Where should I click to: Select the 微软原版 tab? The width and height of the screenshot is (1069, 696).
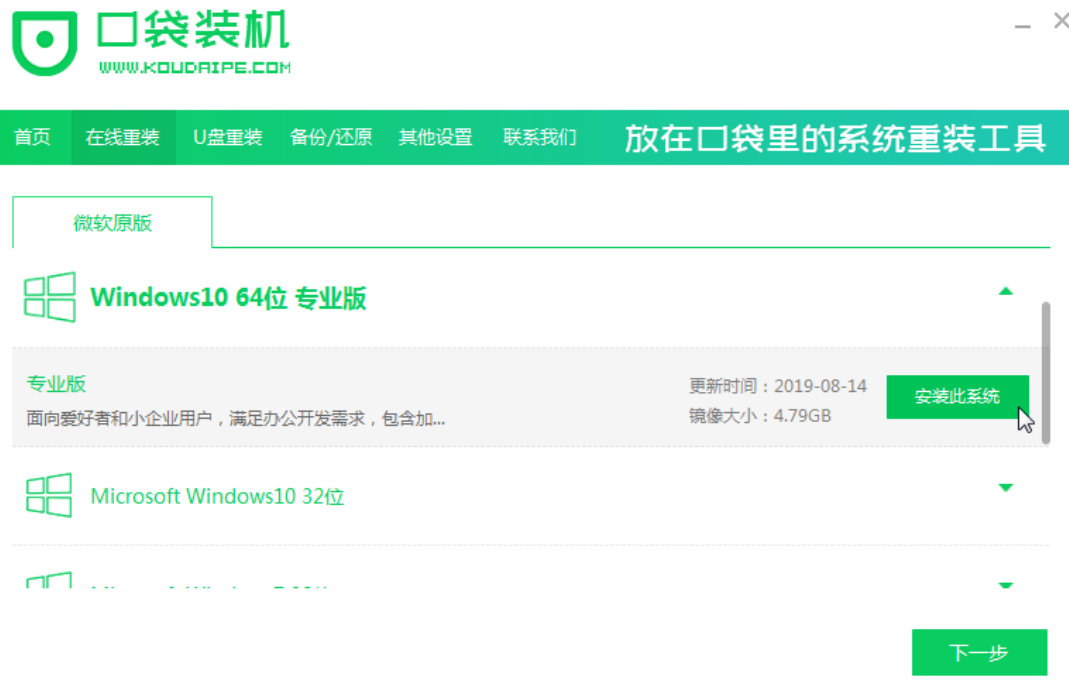112,223
